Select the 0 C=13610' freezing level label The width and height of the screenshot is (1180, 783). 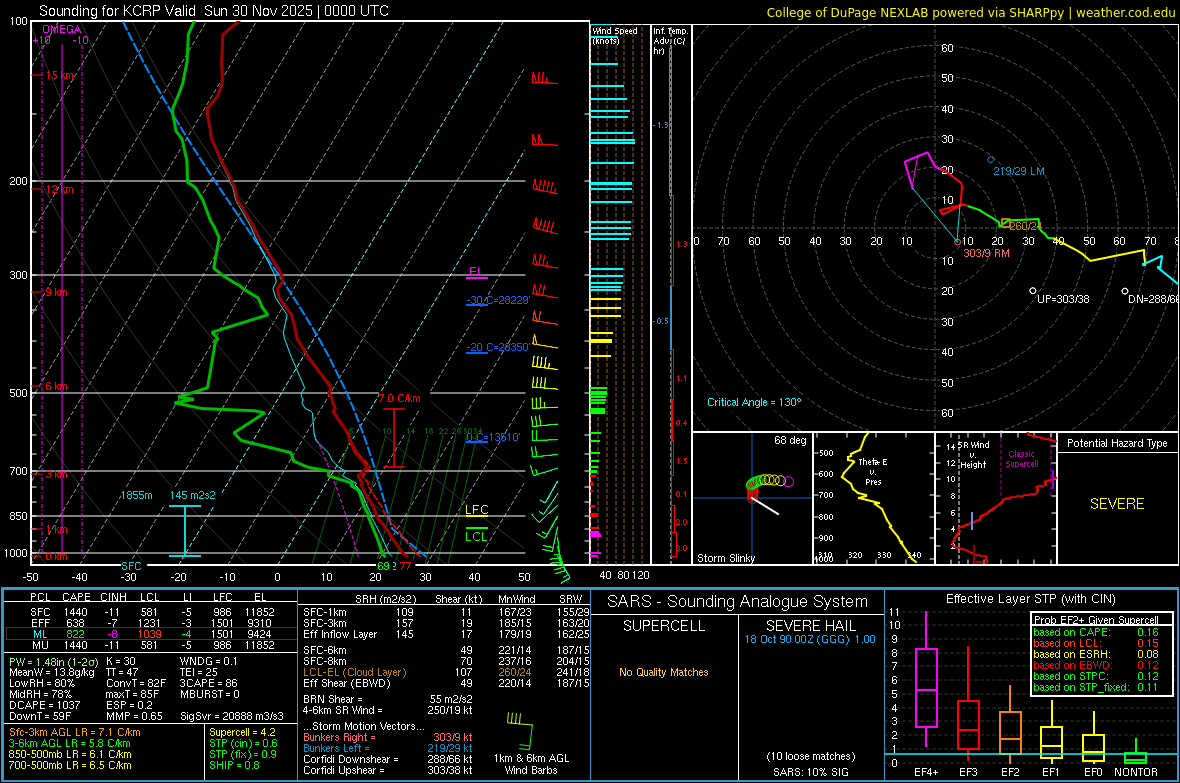tap(493, 437)
